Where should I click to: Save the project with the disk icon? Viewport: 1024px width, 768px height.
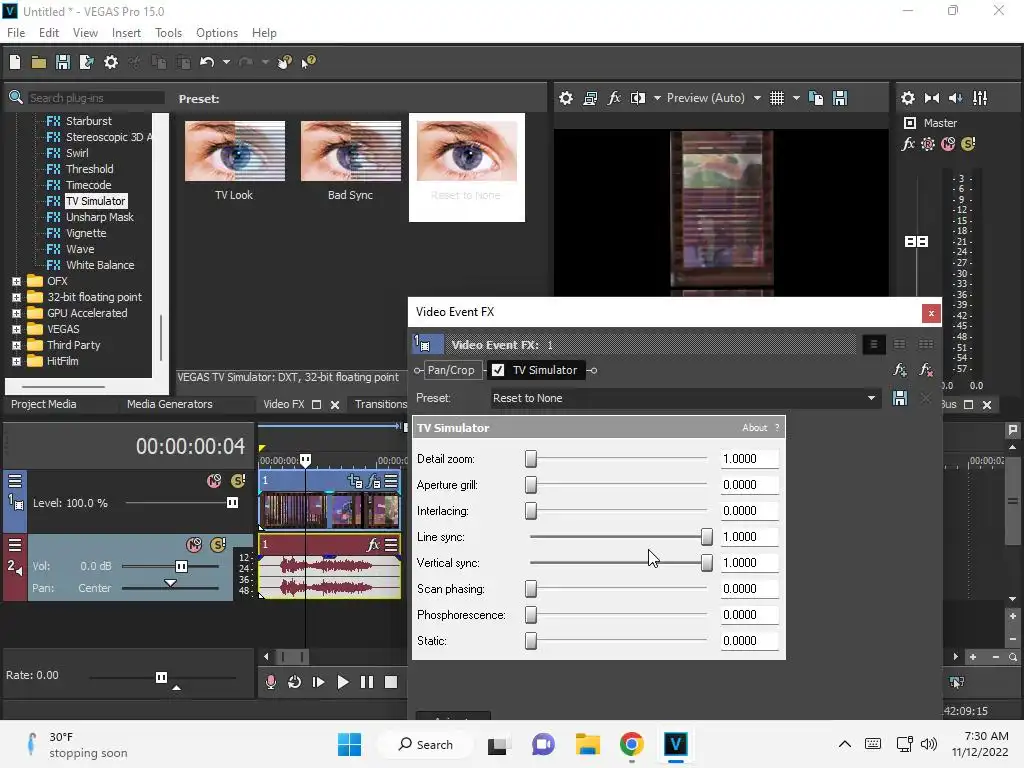[x=63, y=62]
